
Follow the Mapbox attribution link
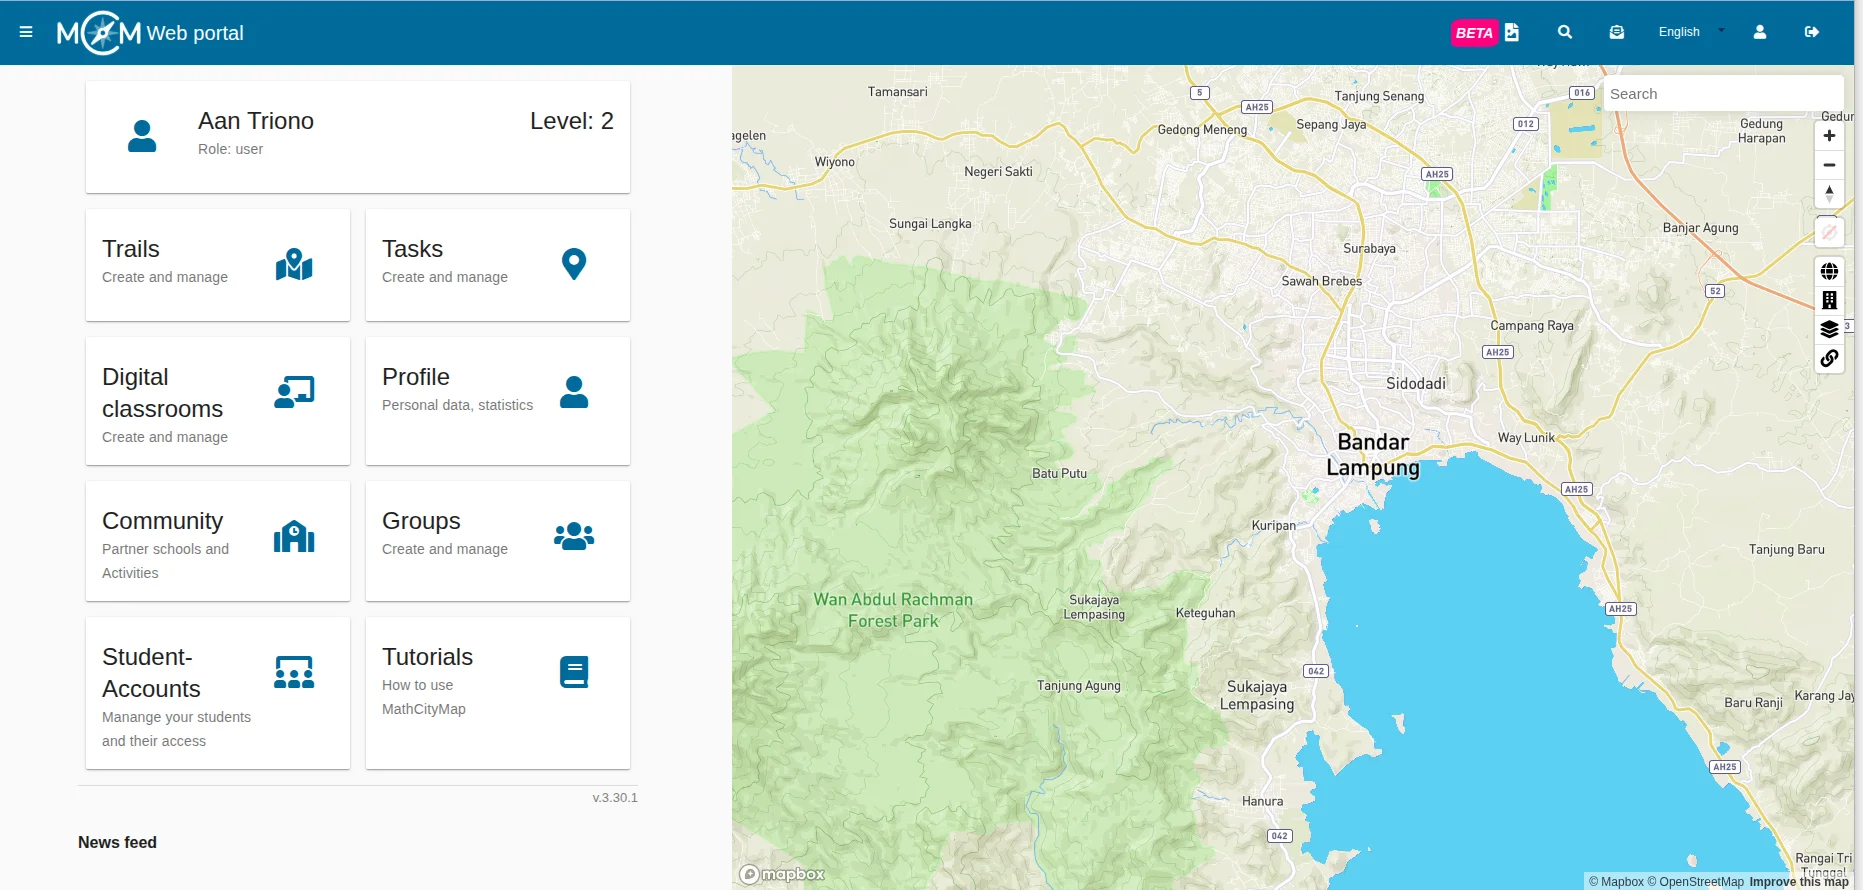click(x=1616, y=882)
